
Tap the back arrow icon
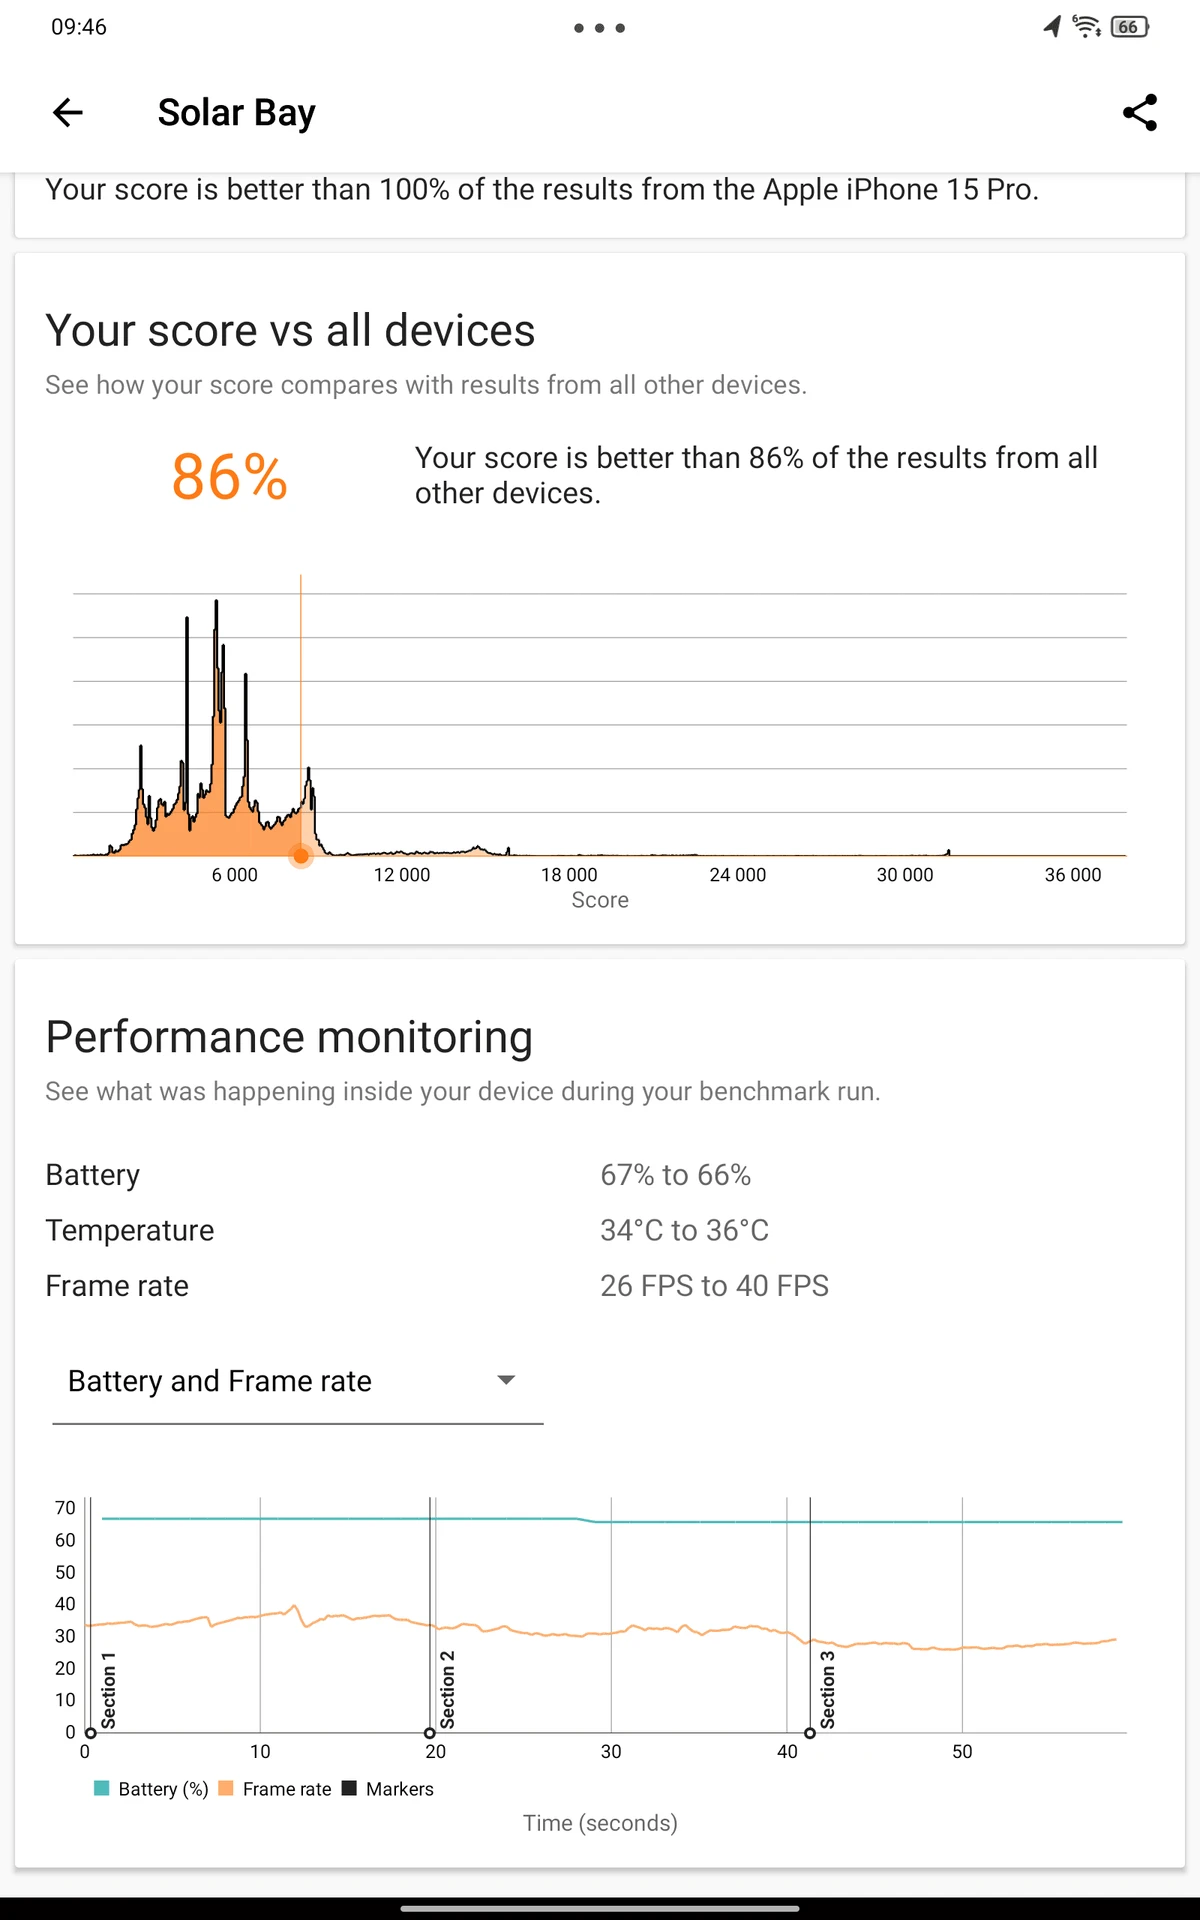click(67, 112)
